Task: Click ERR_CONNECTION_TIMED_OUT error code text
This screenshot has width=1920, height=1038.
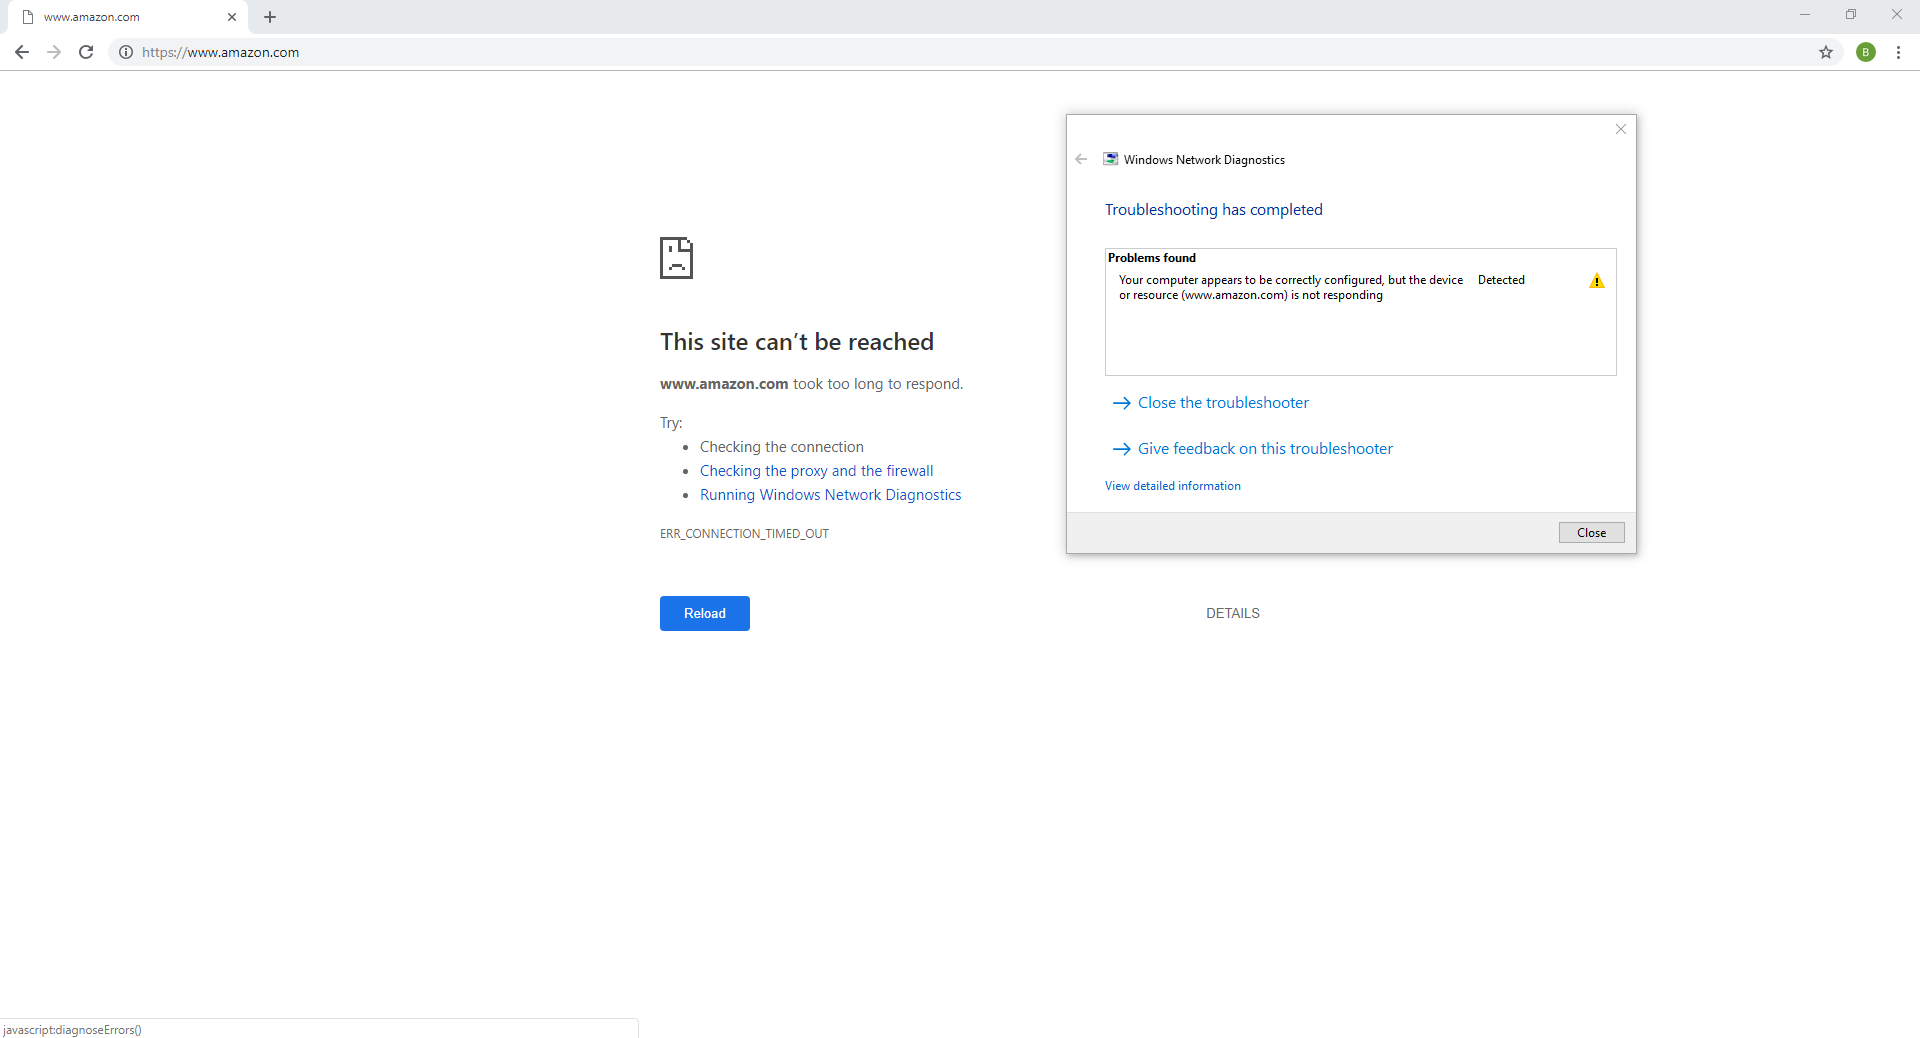Action: pos(744,534)
